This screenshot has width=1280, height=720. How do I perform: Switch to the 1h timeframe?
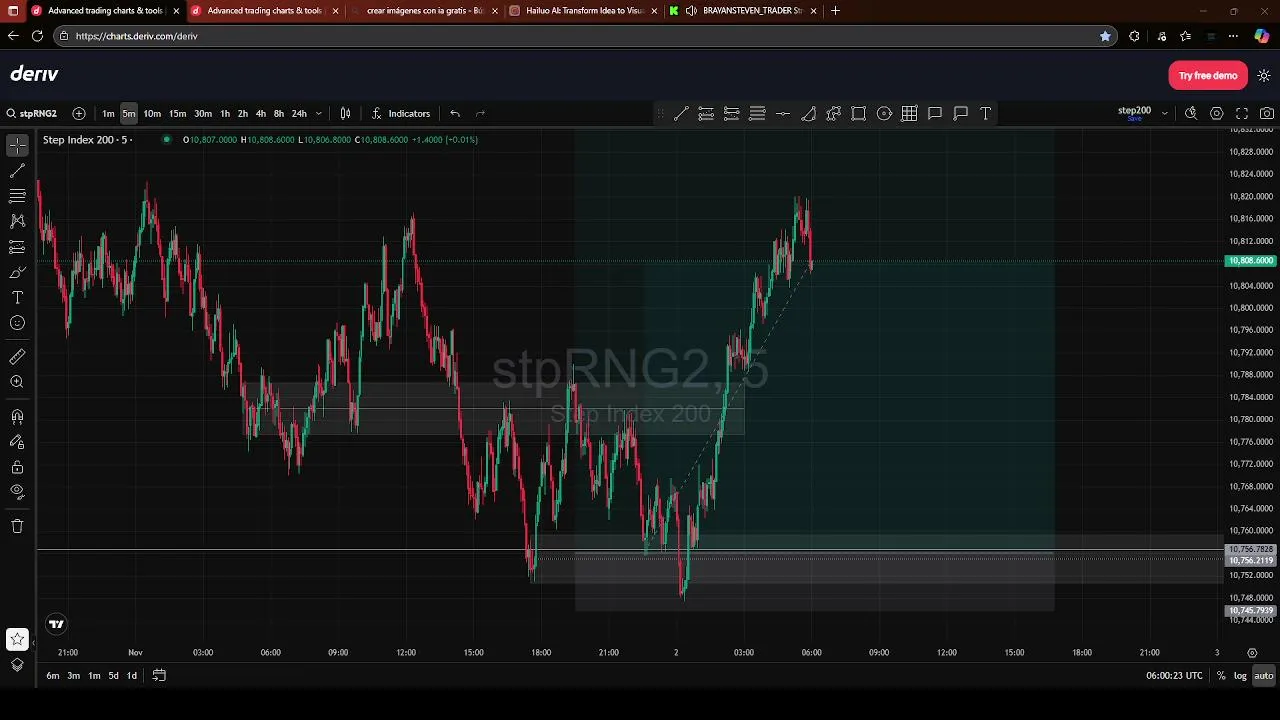[x=225, y=113]
